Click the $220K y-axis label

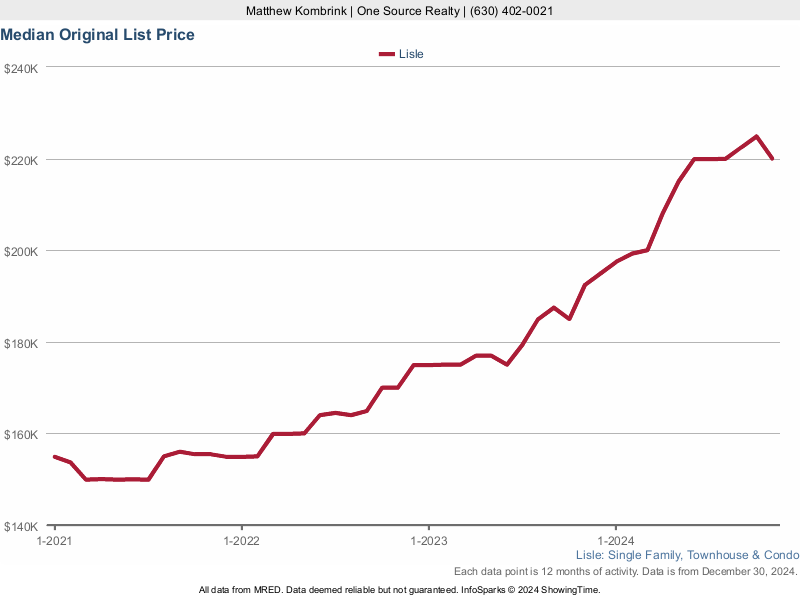click(x=21, y=160)
